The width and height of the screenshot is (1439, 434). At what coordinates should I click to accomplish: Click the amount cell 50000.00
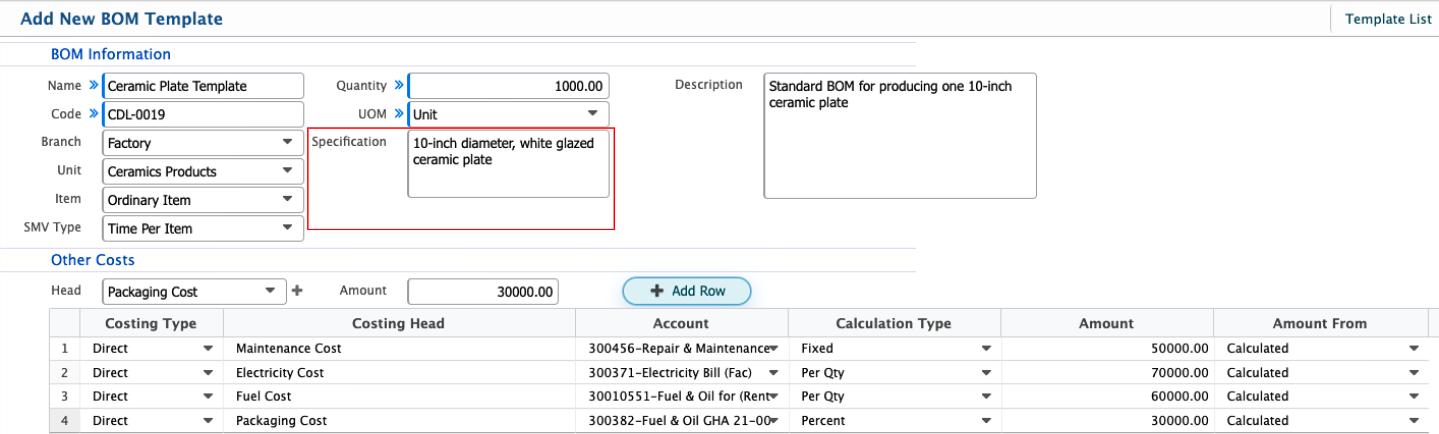tap(1107, 349)
